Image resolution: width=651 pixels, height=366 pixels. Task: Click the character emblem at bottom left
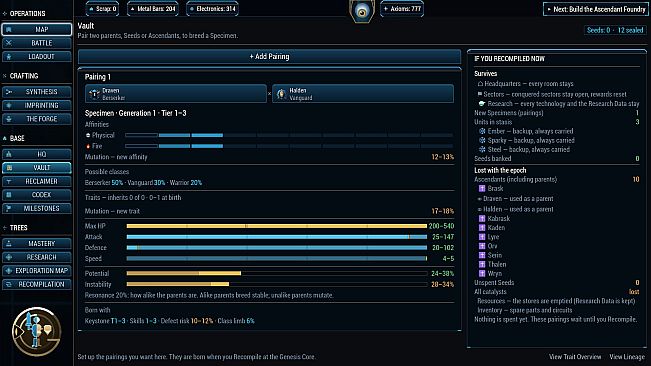[x=37, y=332]
